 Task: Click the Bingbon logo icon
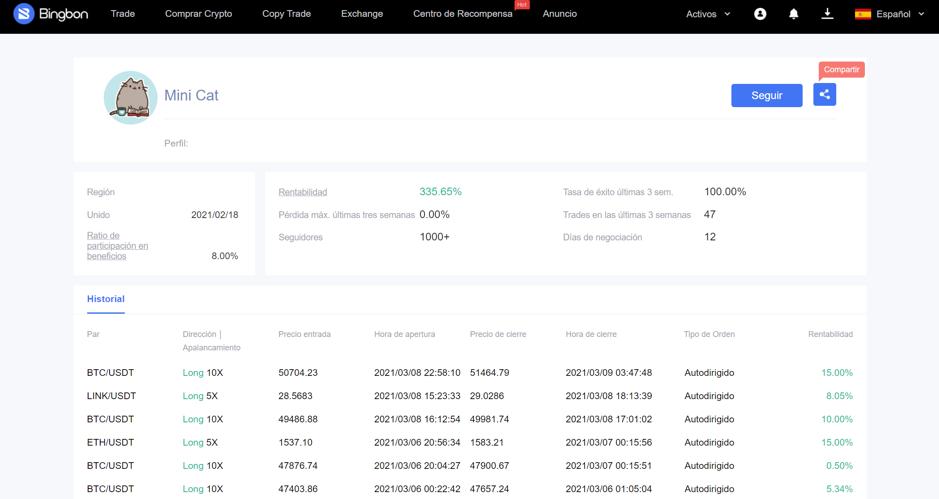tap(24, 14)
